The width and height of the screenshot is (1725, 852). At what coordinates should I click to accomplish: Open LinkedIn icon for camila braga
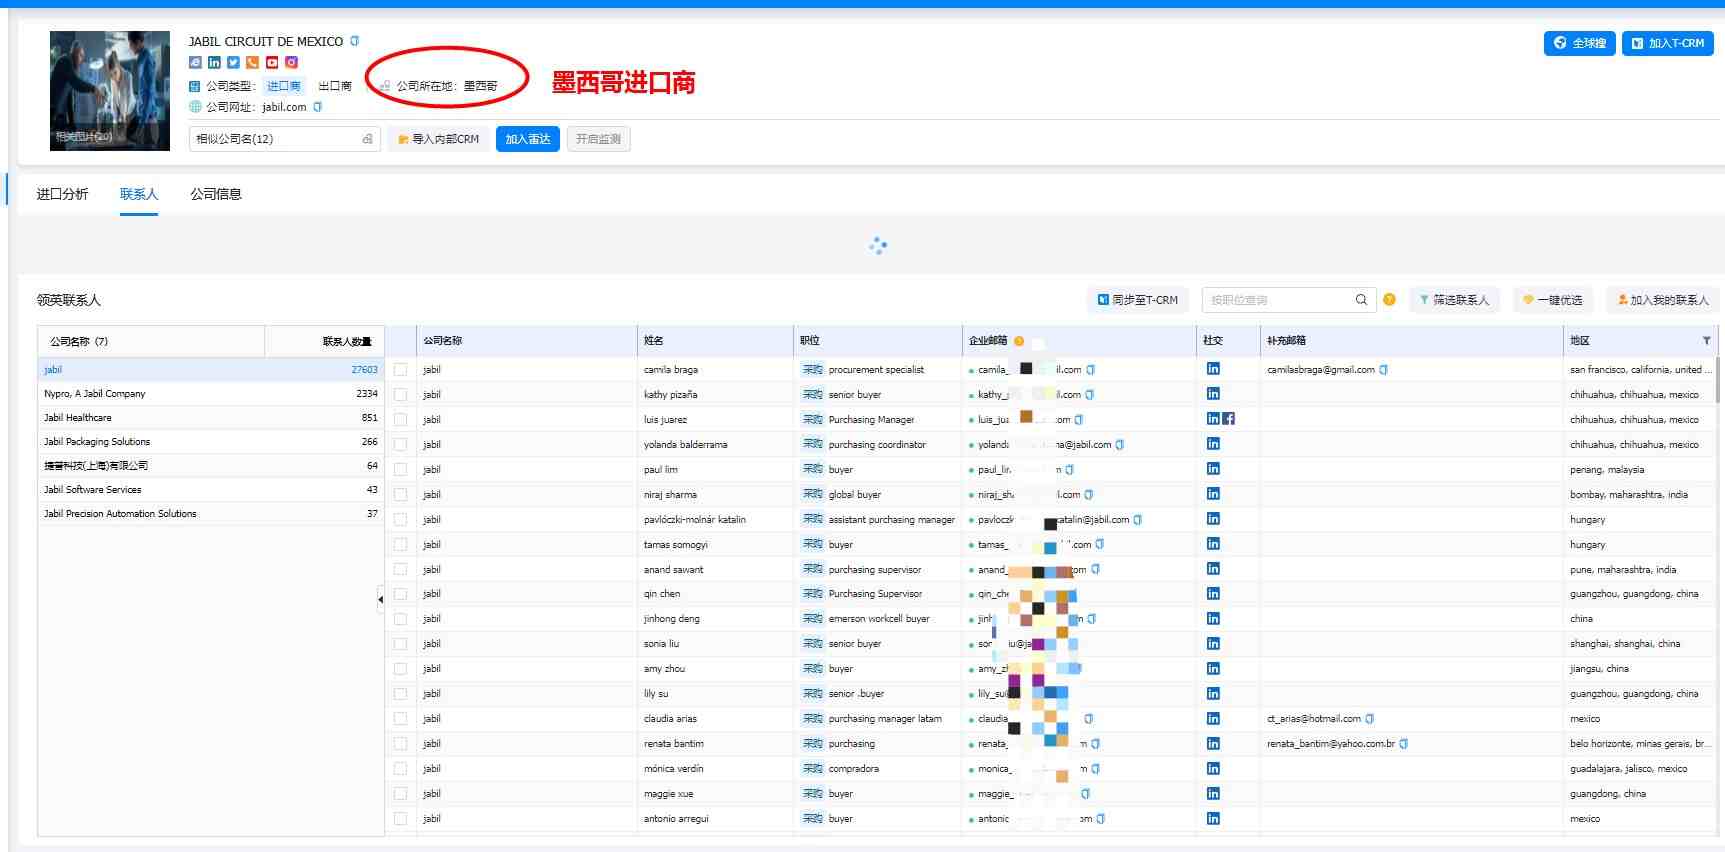point(1213,369)
